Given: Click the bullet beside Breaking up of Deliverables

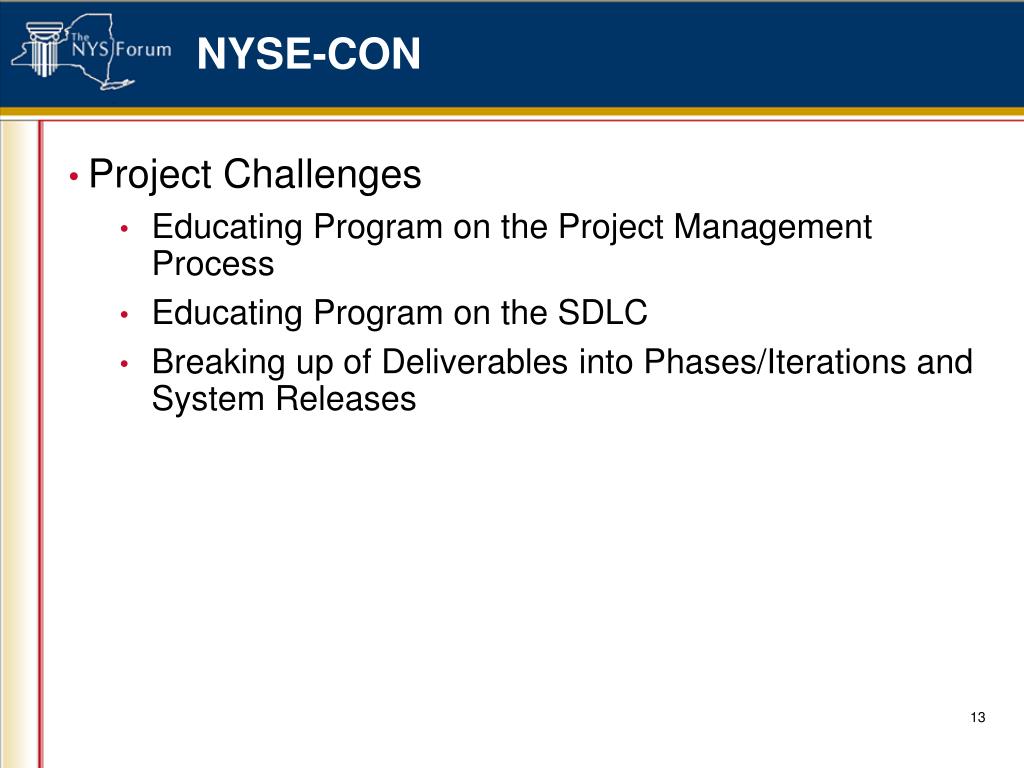Looking at the screenshot, I should point(124,364).
